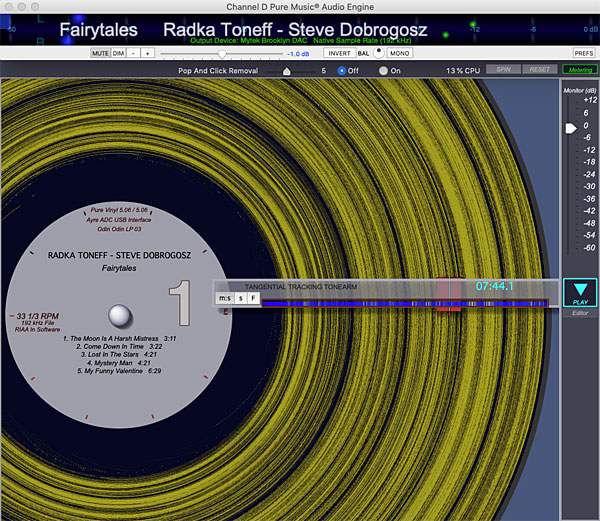This screenshot has width=600, height=521.
Task: Click the RESET button
Action: 540,69
